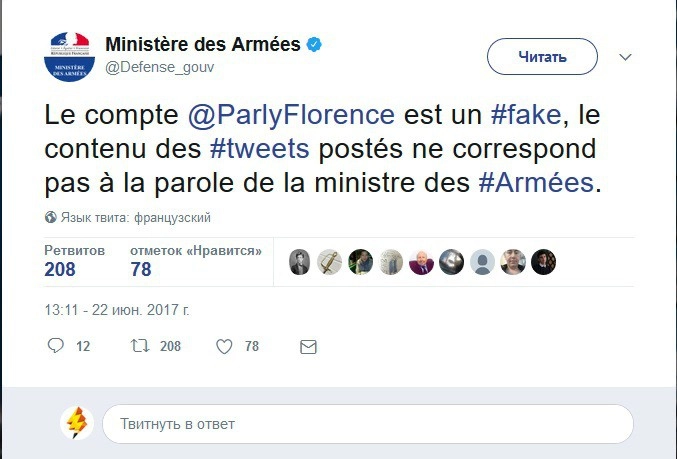
Task: Click the Твитнуть в ответ field
Action: pos(367,424)
